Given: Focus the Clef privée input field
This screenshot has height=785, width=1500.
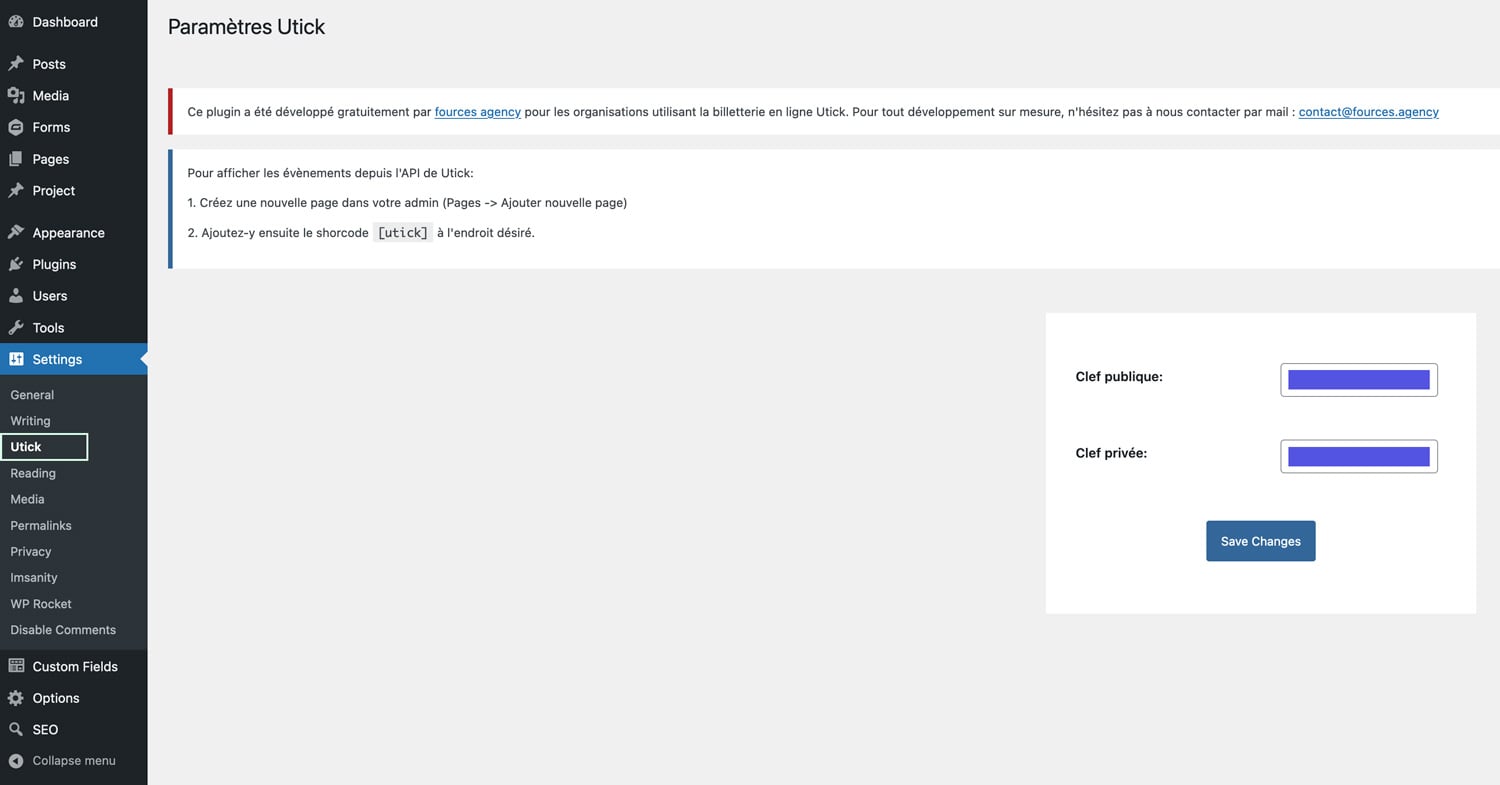Looking at the screenshot, I should coord(1359,456).
